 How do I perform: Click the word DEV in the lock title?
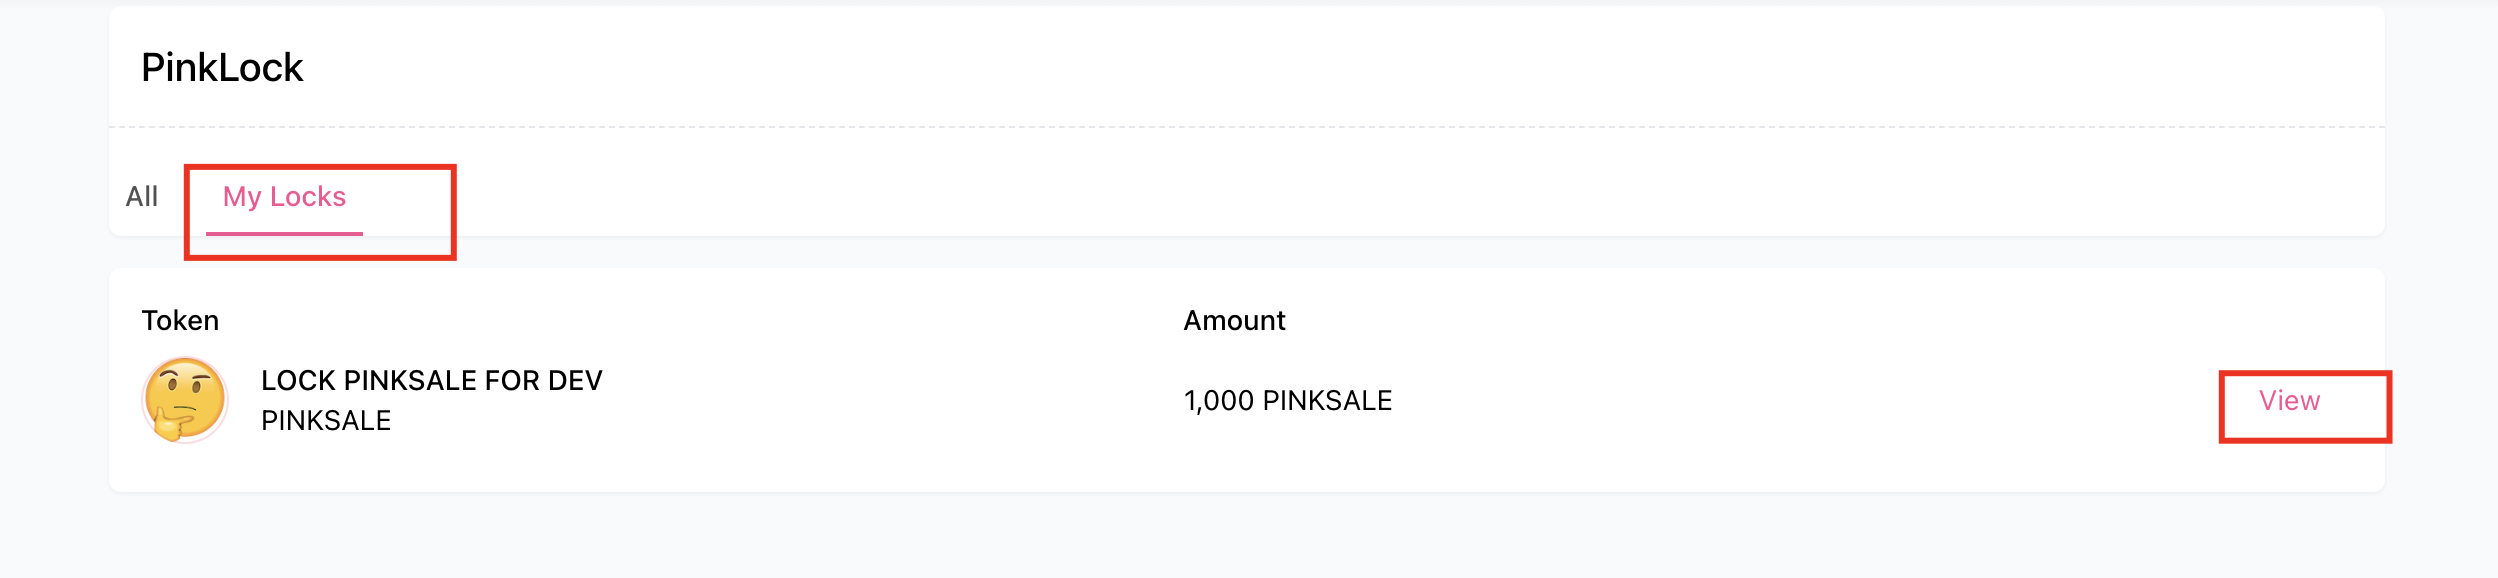[x=575, y=381]
